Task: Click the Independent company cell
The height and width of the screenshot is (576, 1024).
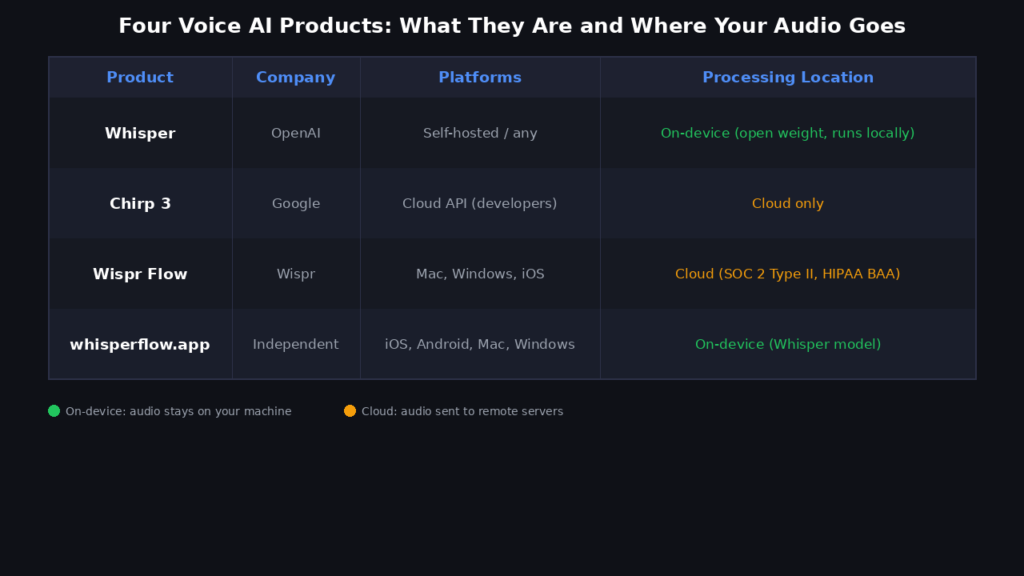Action: click(296, 344)
